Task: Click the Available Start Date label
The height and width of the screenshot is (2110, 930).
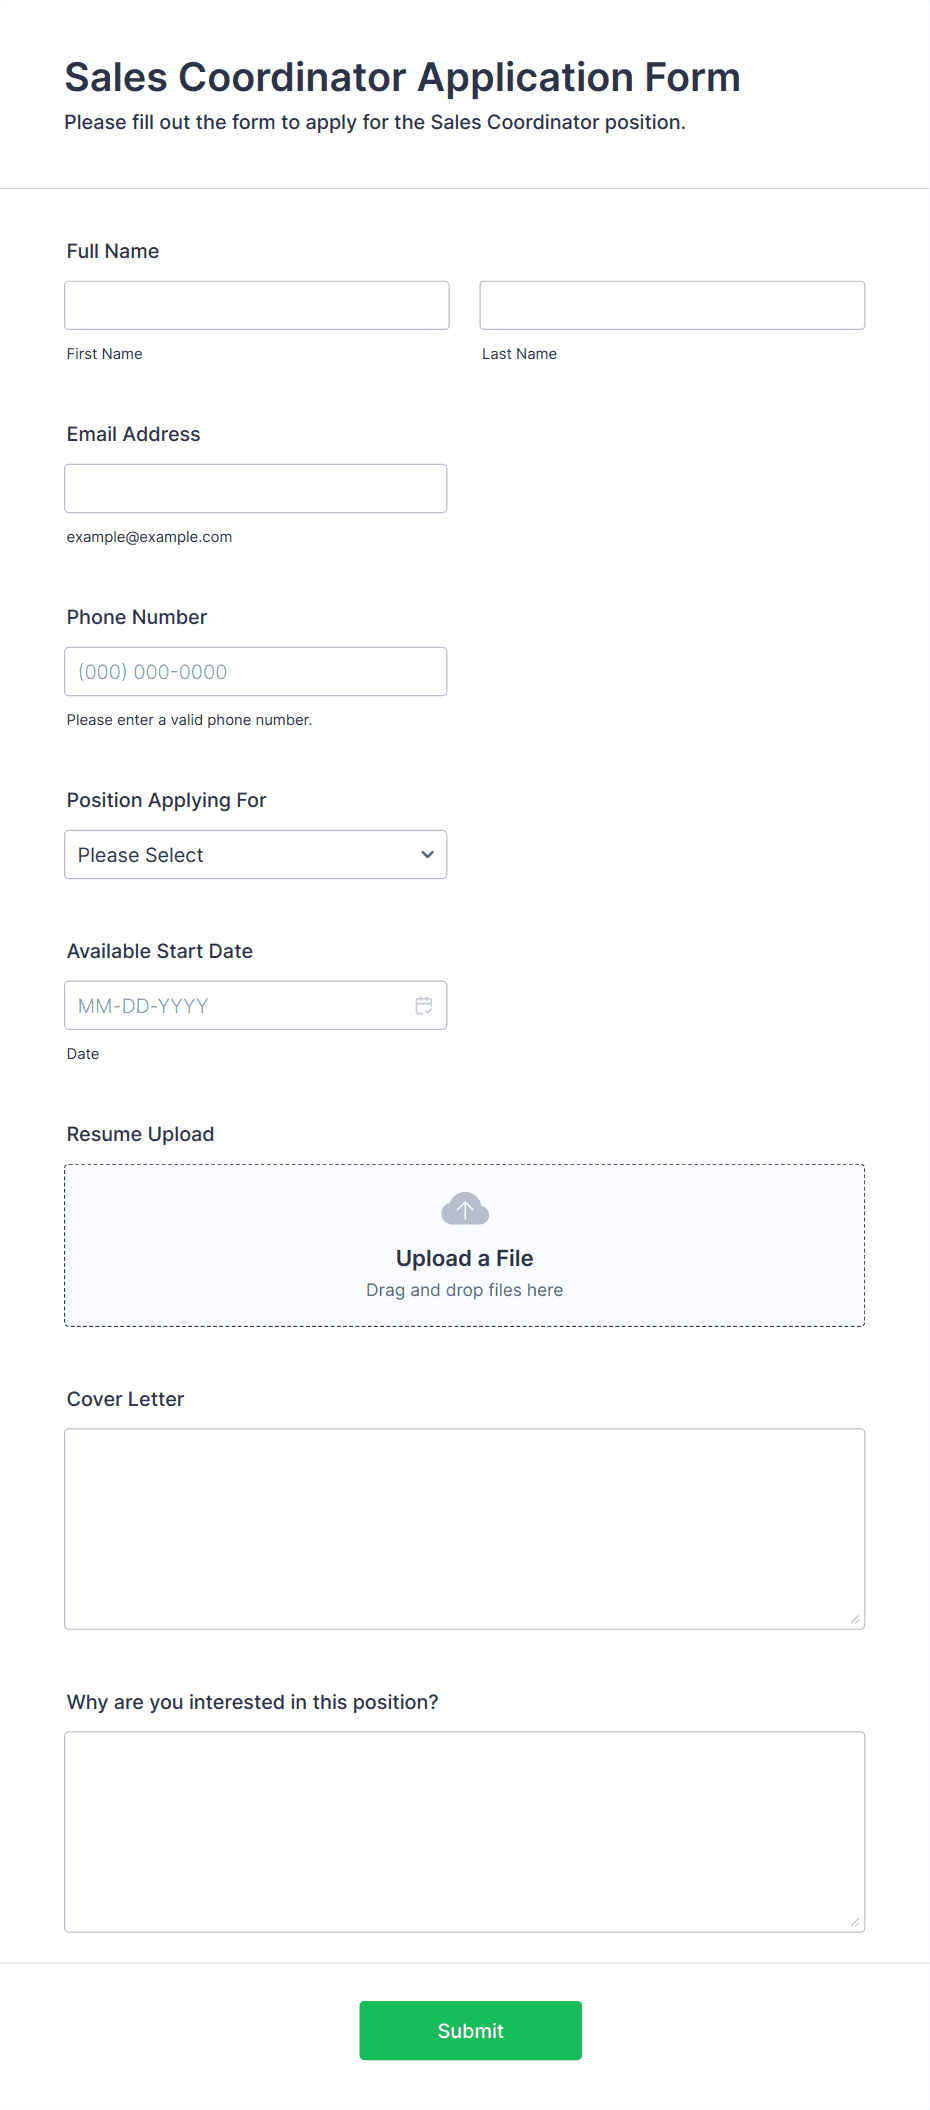Action: coord(160,951)
